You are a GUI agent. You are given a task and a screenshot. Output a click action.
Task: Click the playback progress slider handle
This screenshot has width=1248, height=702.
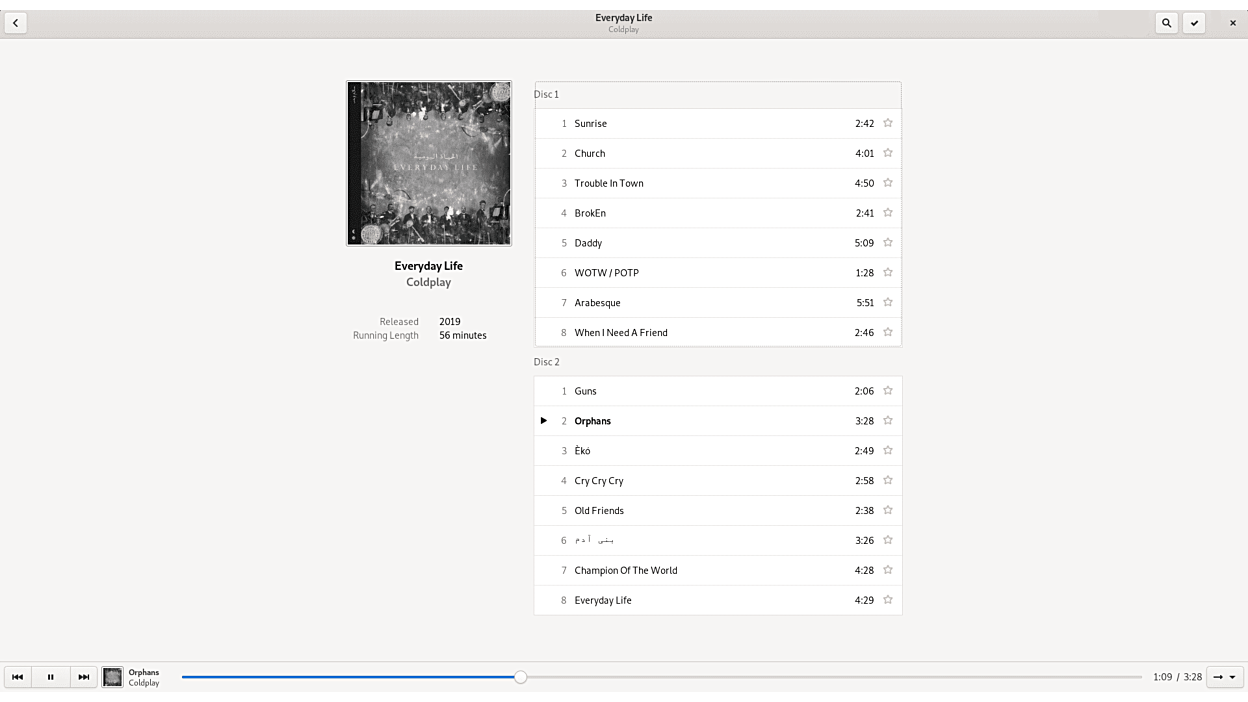[x=520, y=677]
